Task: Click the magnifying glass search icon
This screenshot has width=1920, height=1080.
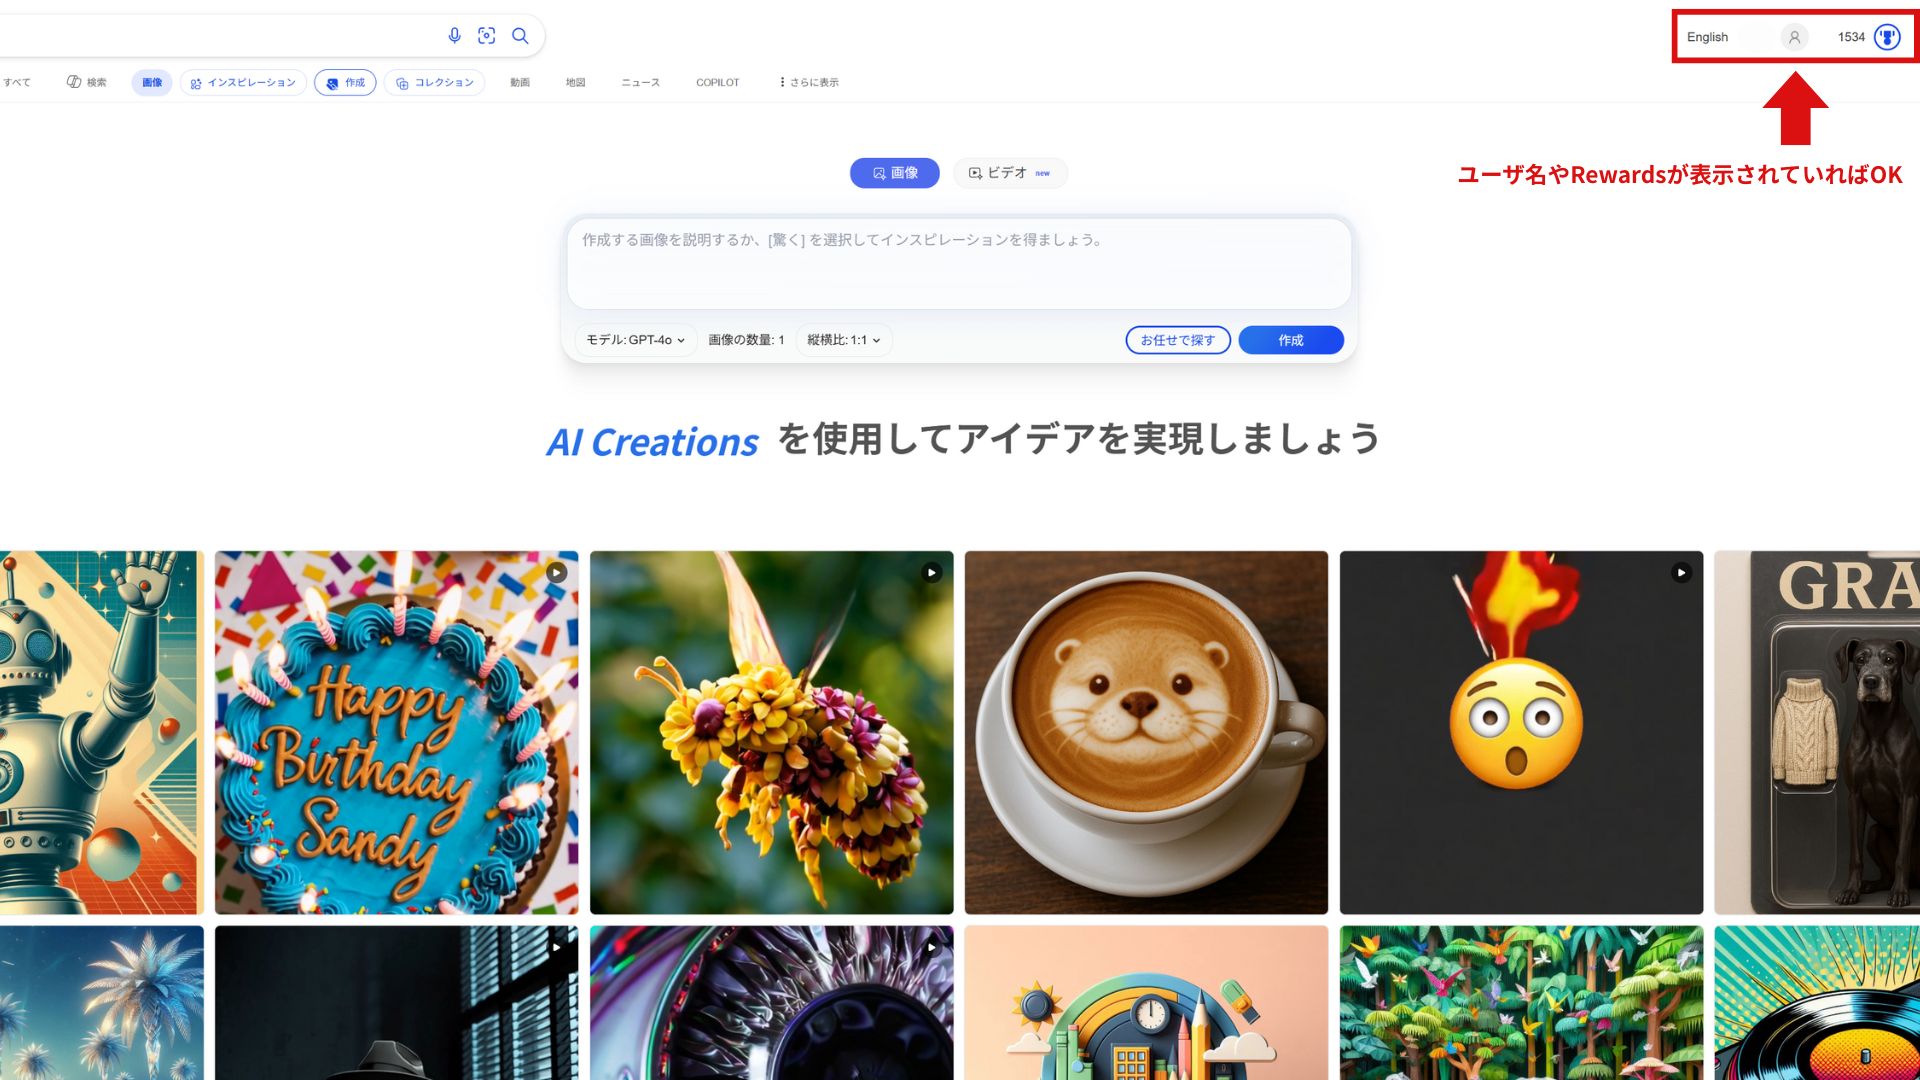Action: (x=520, y=36)
